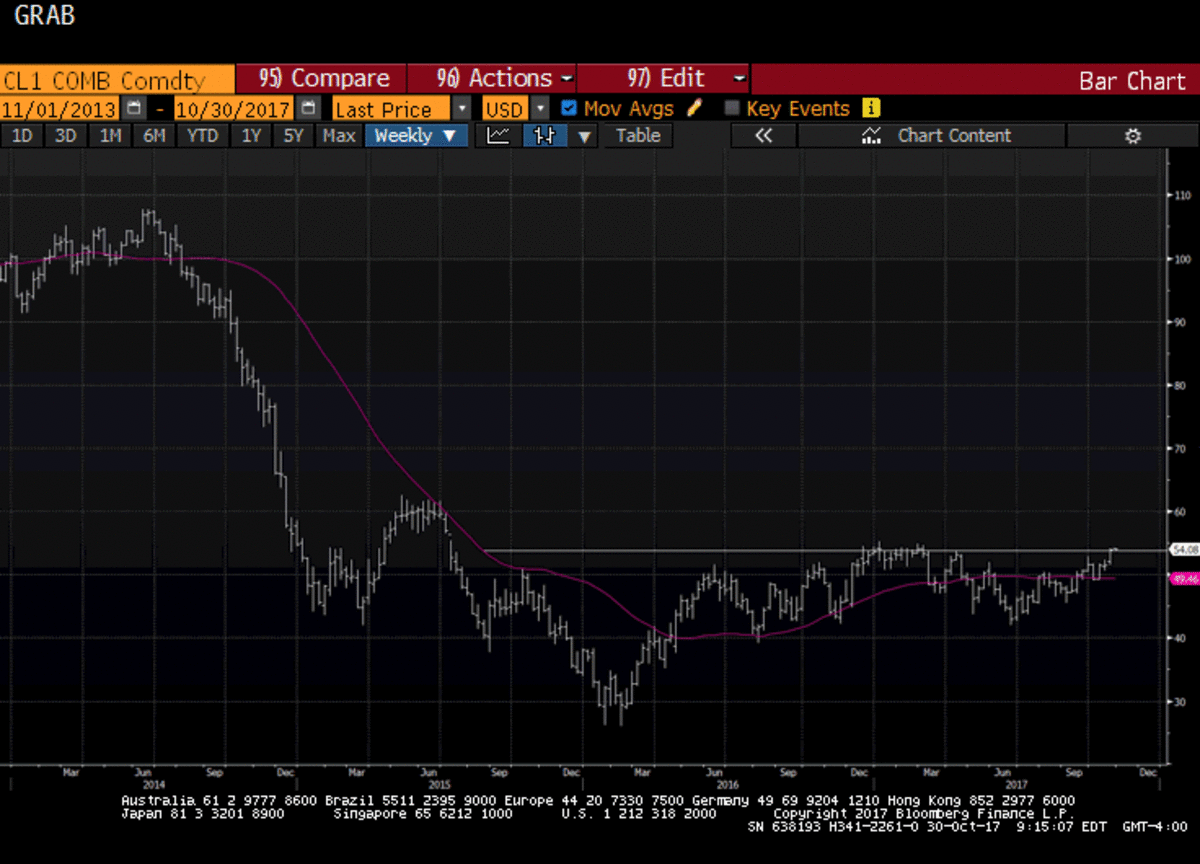Open the Table view button
Image resolution: width=1200 pixels, height=864 pixels.
pos(638,136)
